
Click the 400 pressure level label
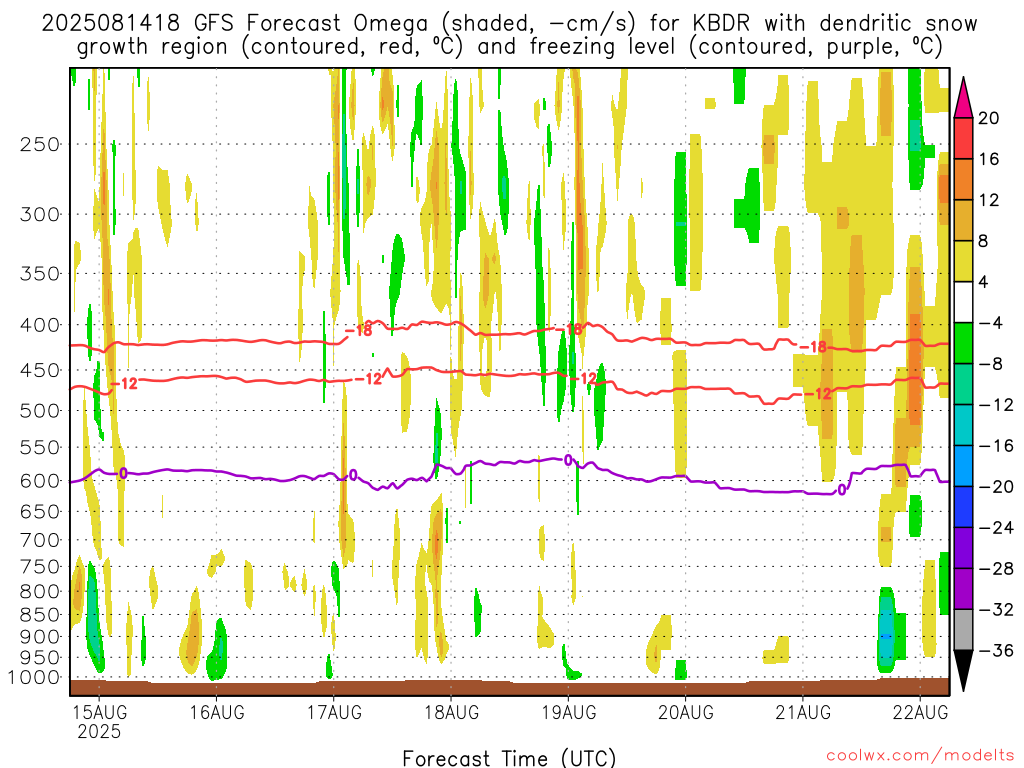point(40,325)
